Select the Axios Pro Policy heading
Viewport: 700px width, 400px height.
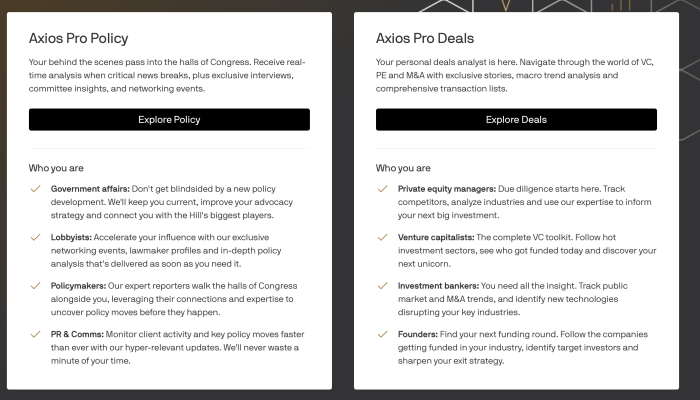[x=79, y=38]
